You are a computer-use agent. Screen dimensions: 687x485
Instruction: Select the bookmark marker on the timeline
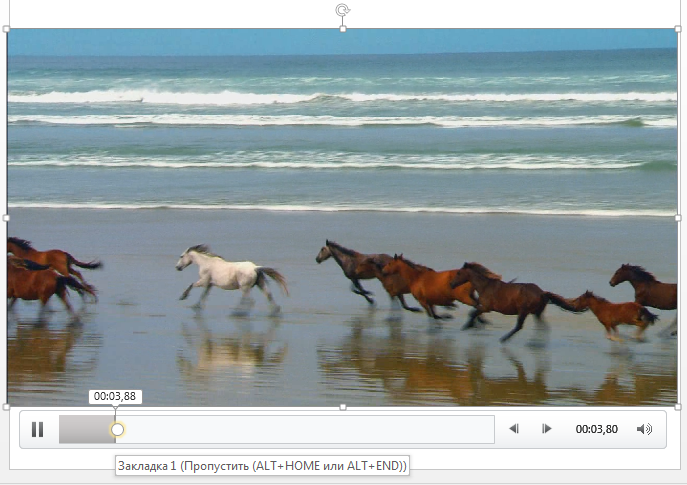(117, 430)
